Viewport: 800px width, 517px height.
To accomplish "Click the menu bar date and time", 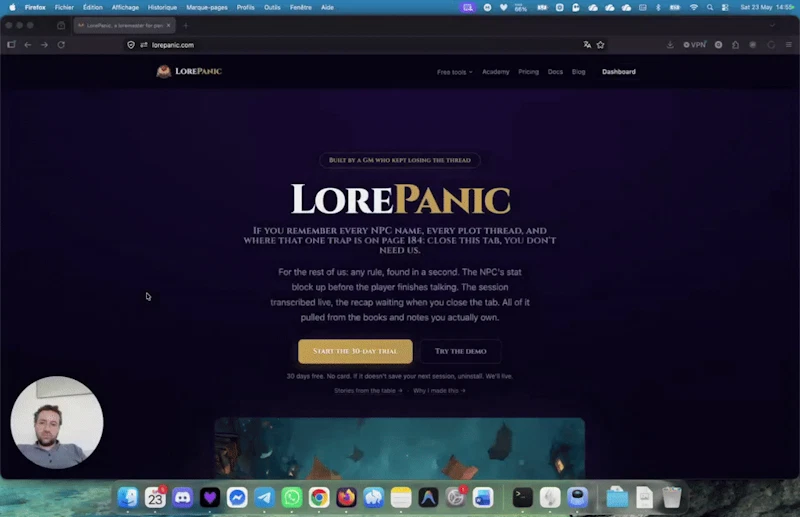I will pos(766,7).
